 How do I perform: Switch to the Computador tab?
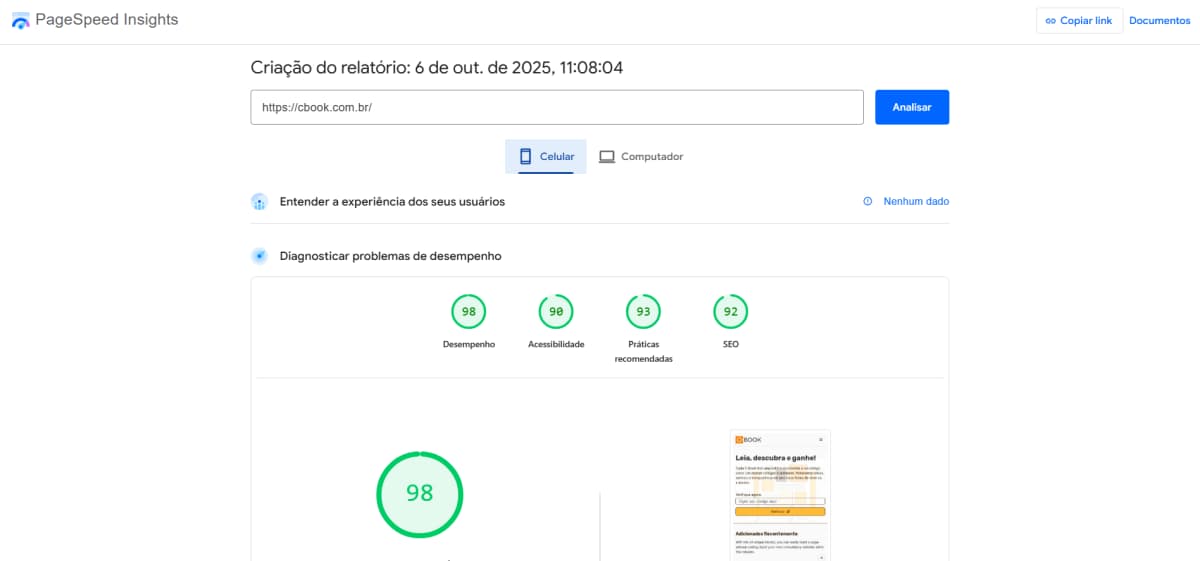[641, 157]
